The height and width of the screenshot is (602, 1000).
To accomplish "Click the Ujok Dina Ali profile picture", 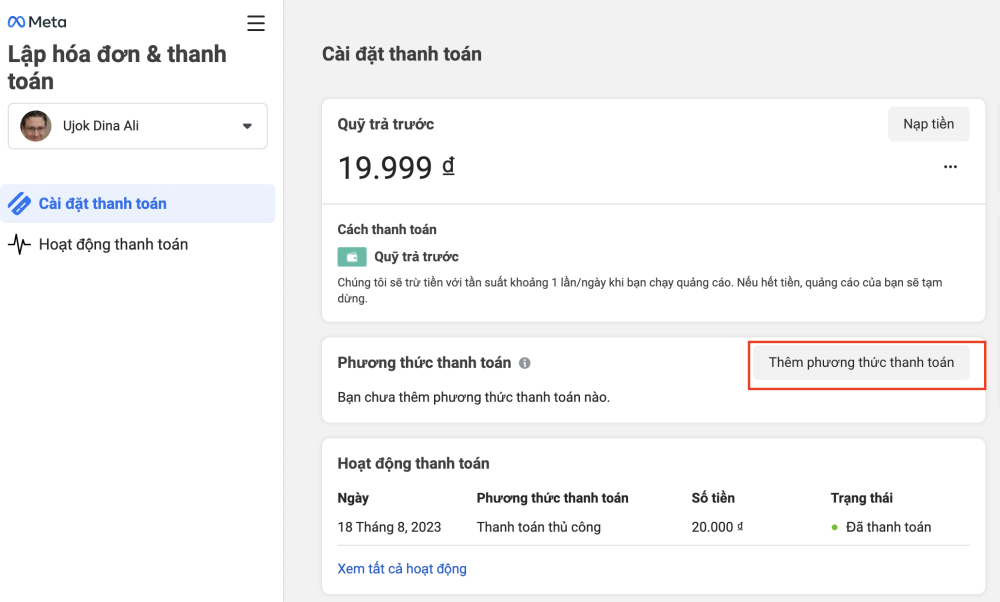I will coord(36,126).
